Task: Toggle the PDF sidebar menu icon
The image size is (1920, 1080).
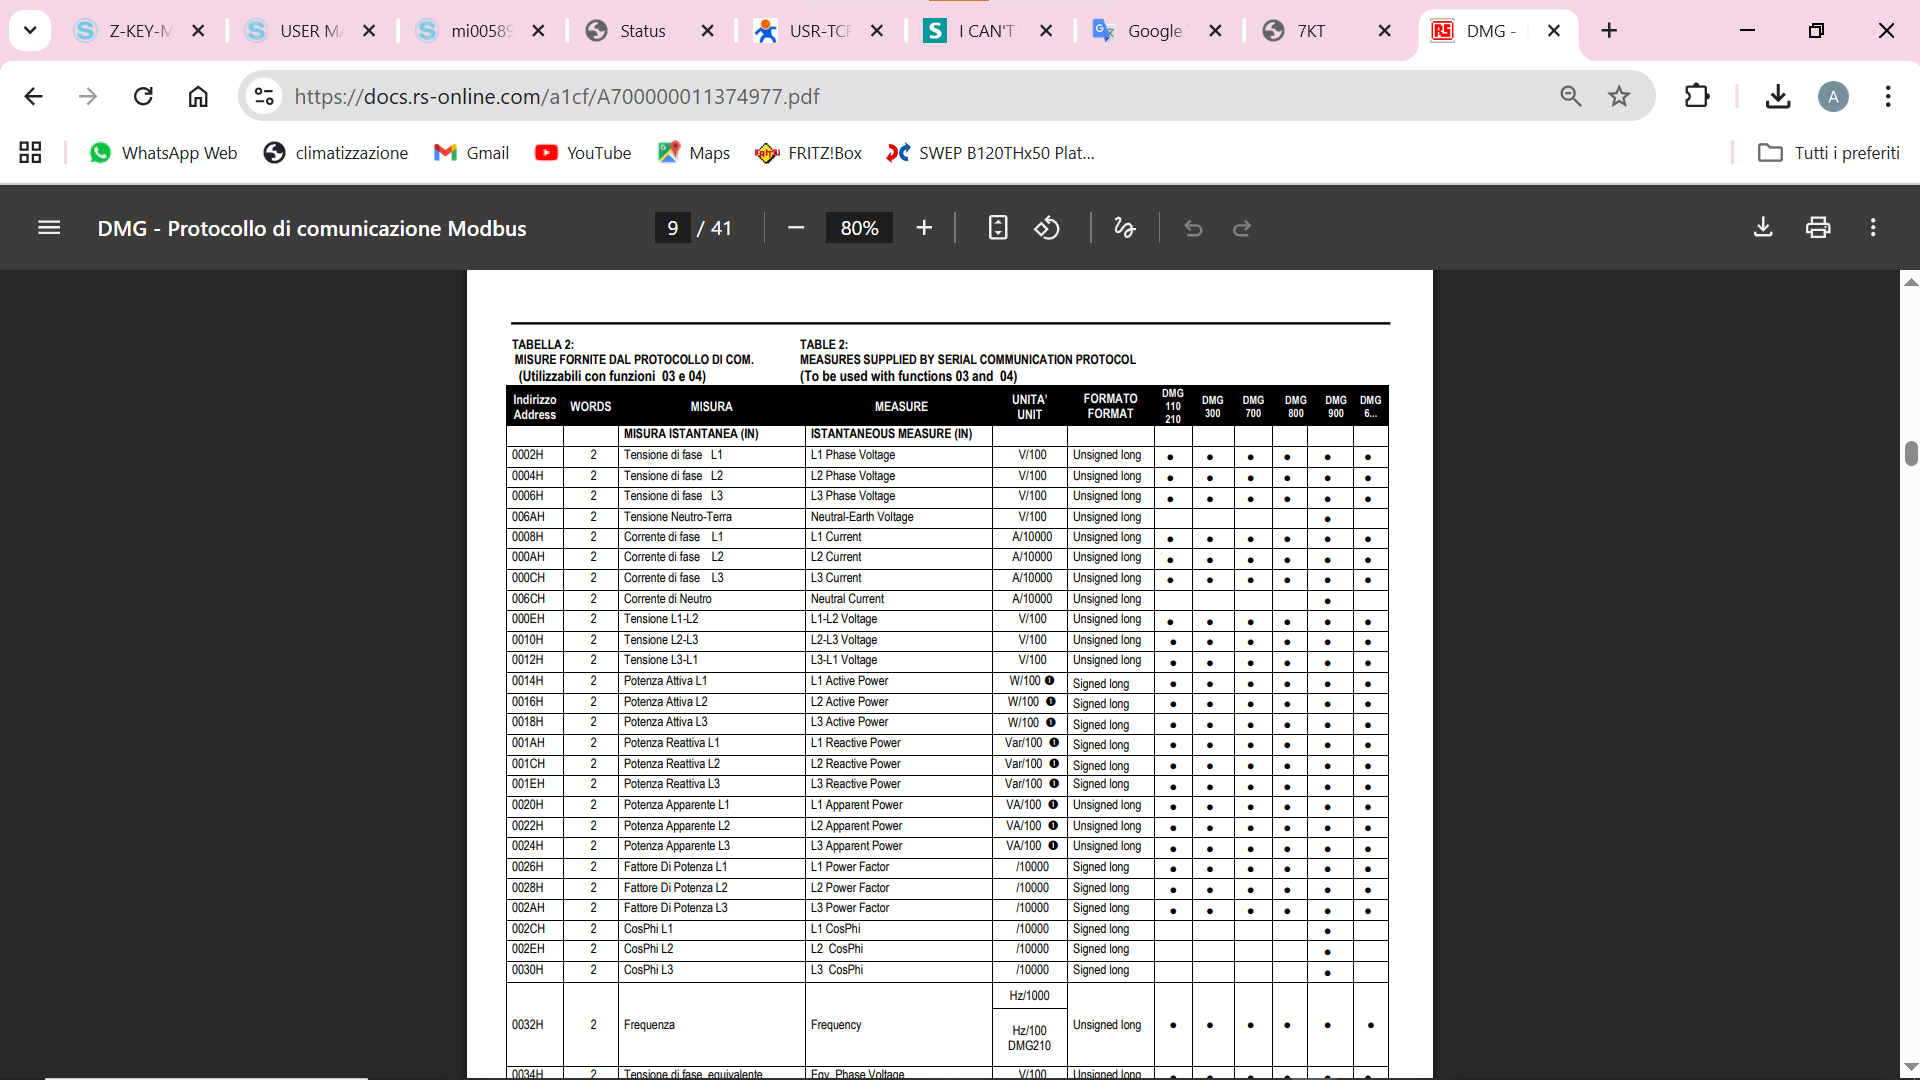Action: click(x=49, y=228)
